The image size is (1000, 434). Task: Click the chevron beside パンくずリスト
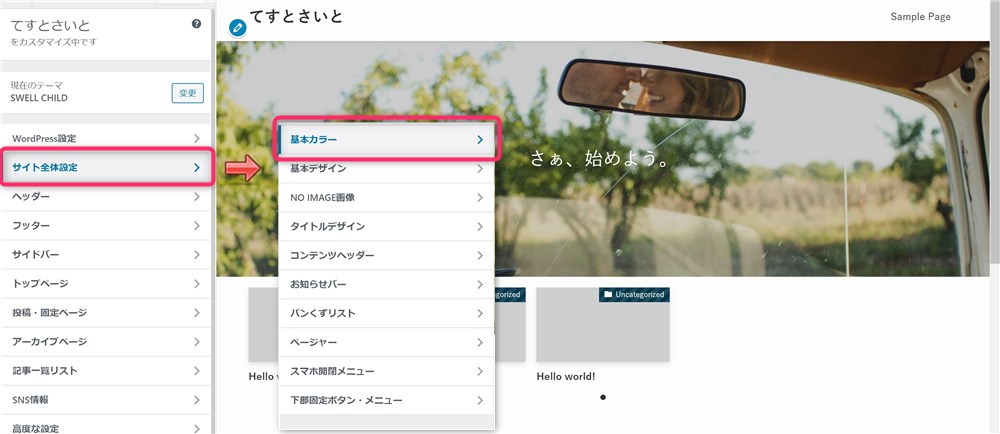480,314
